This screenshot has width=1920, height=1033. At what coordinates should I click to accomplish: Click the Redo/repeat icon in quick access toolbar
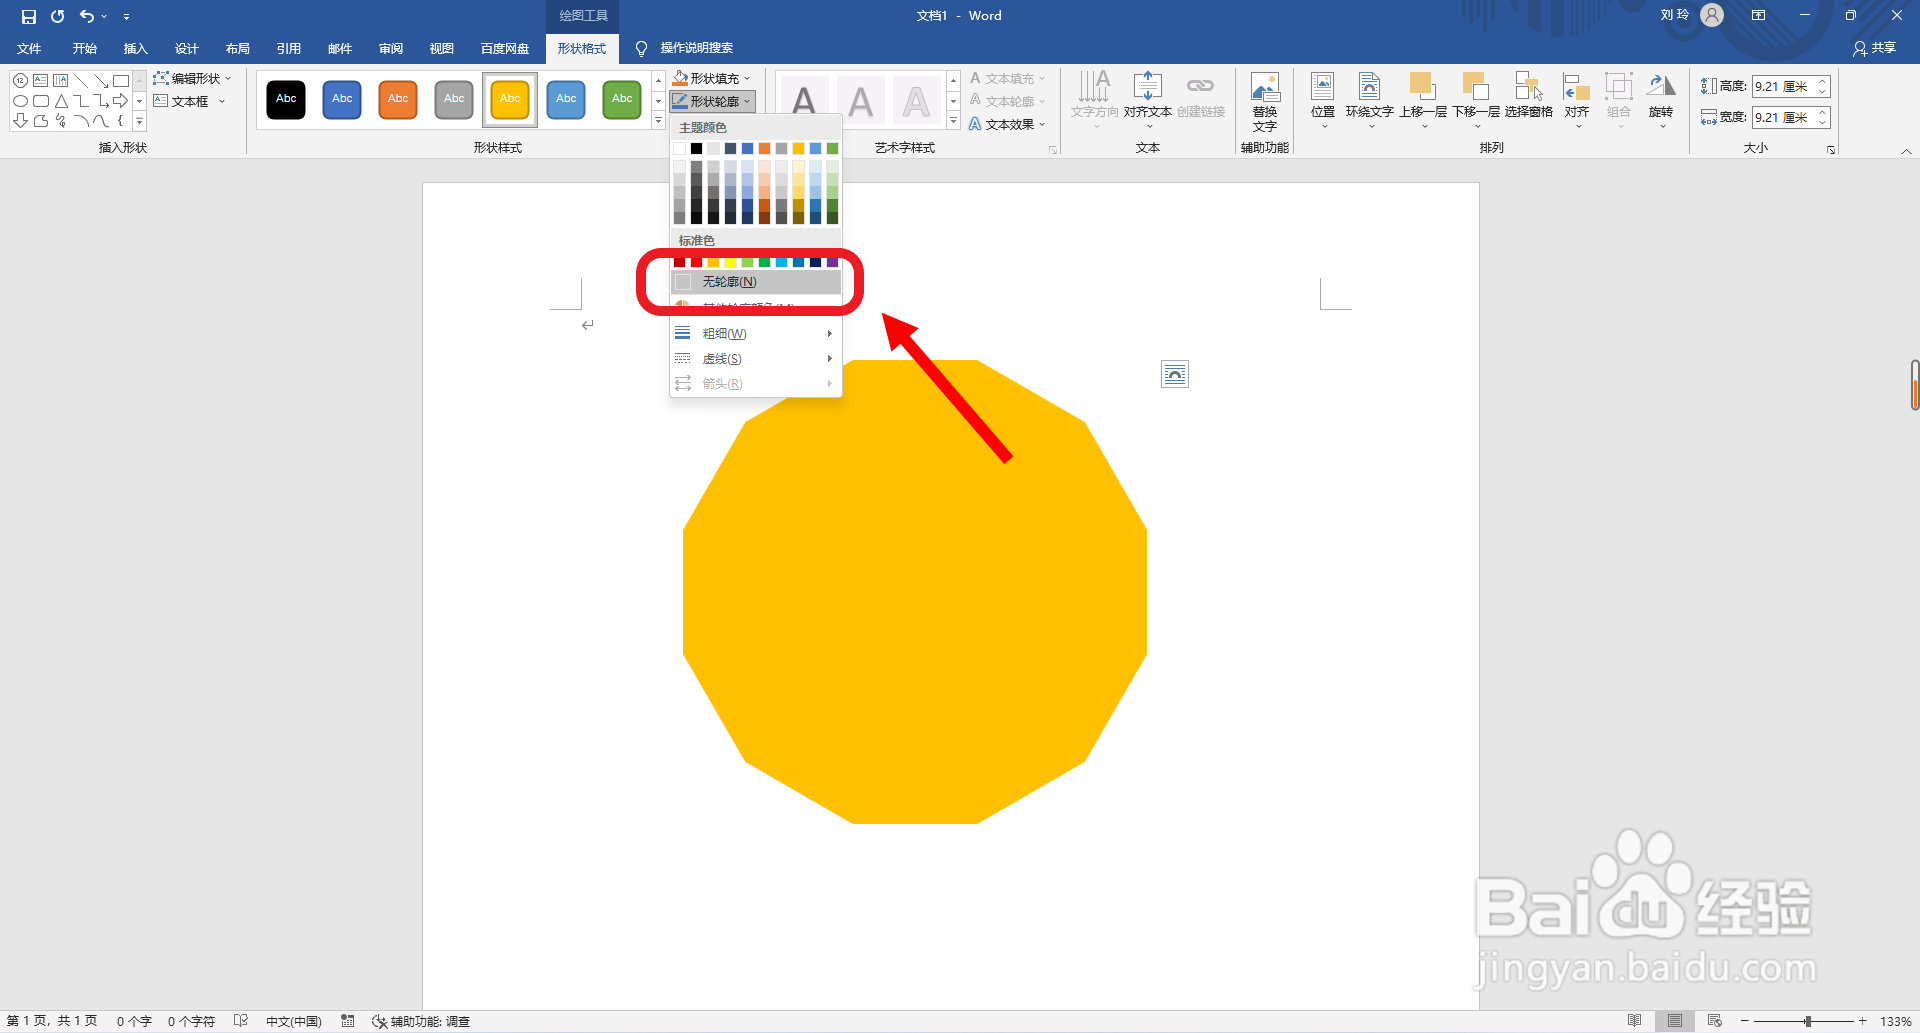click(58, 16)
